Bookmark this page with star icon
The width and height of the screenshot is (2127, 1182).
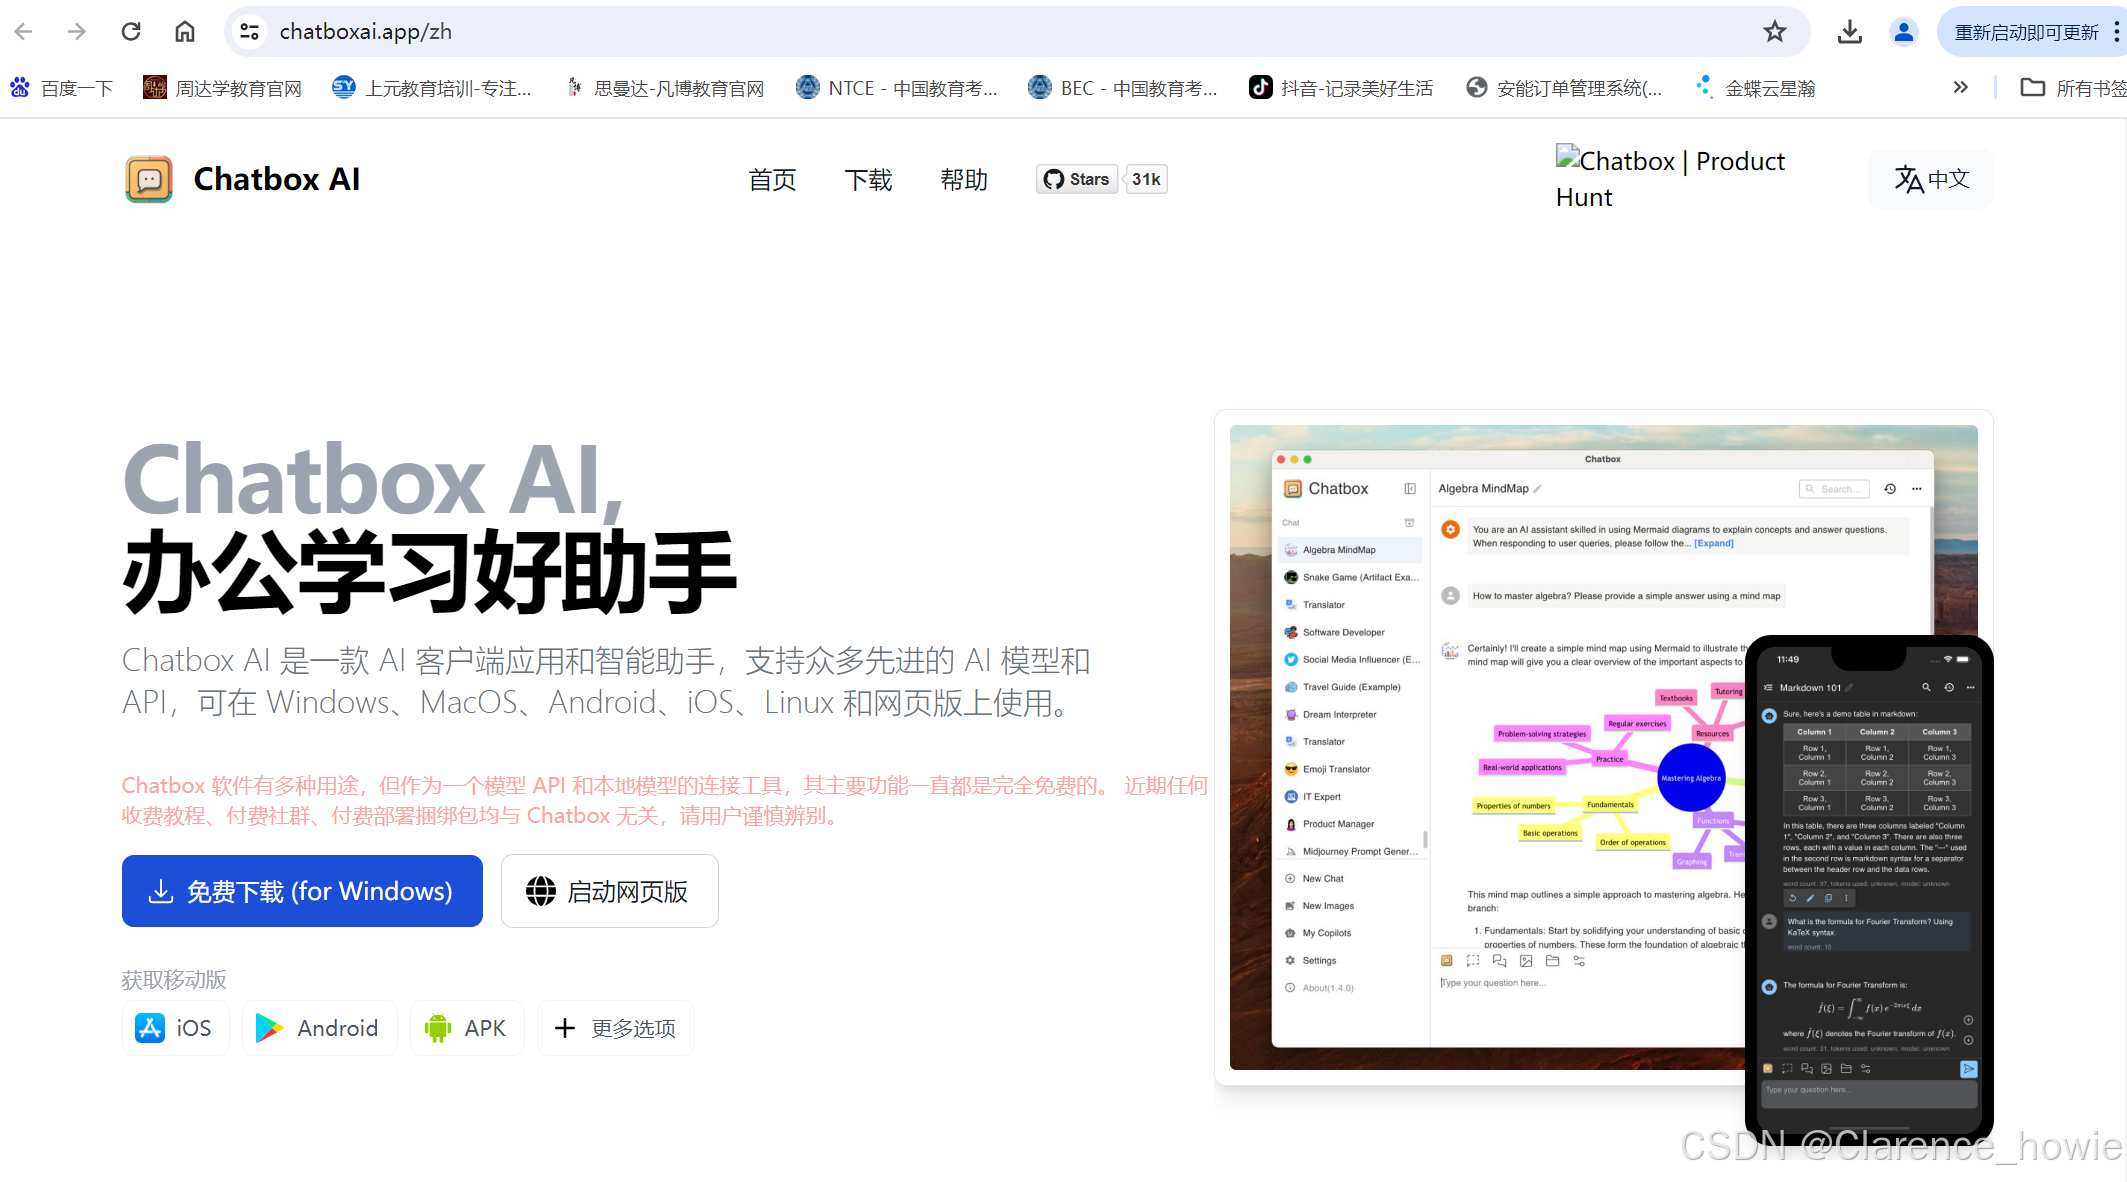(x=1774, y=32)
